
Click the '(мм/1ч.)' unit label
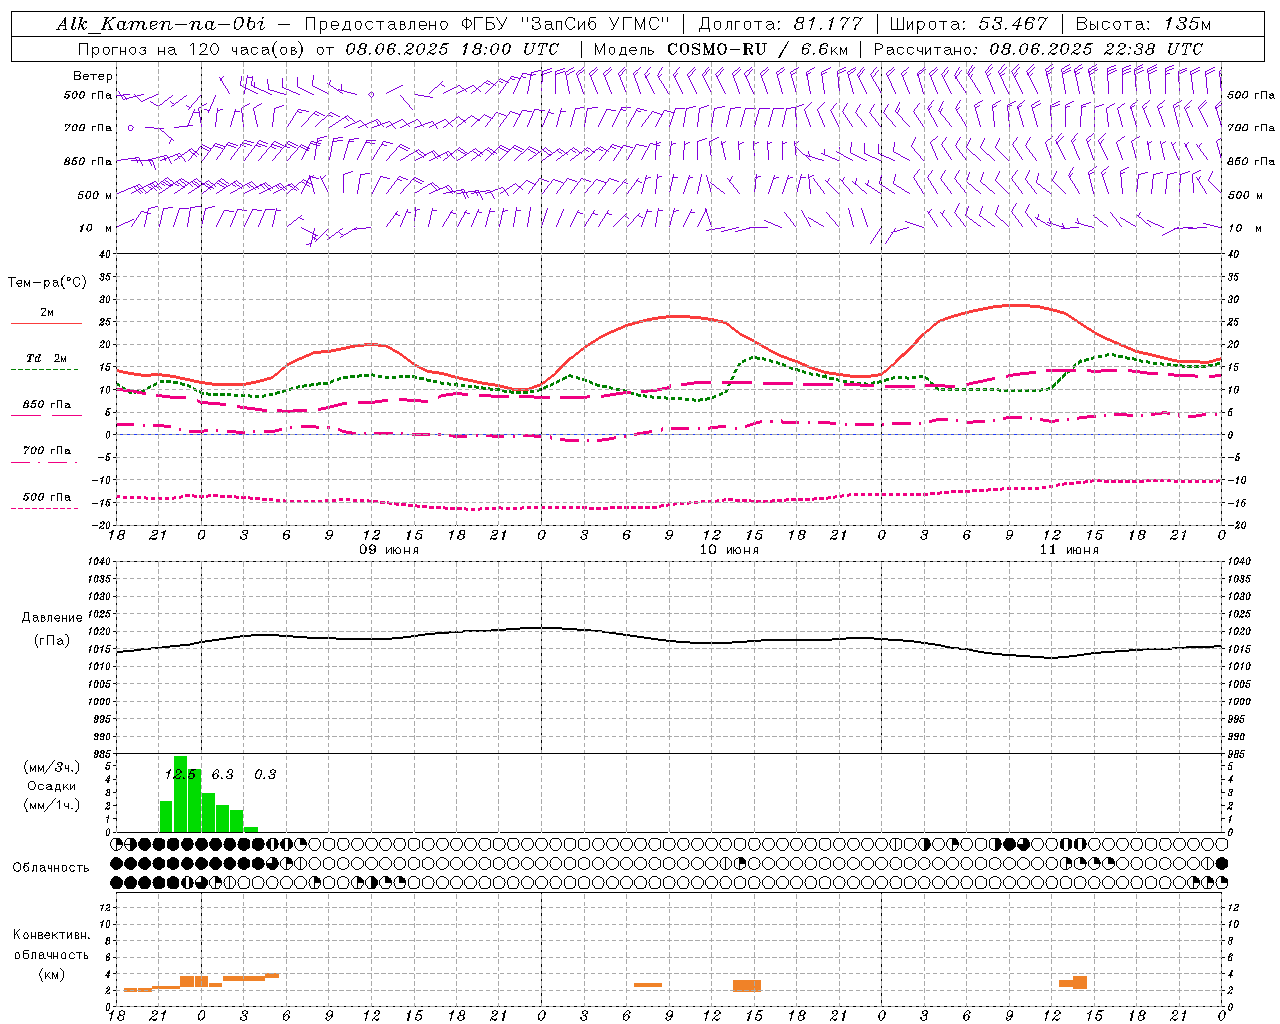point(52,805)
